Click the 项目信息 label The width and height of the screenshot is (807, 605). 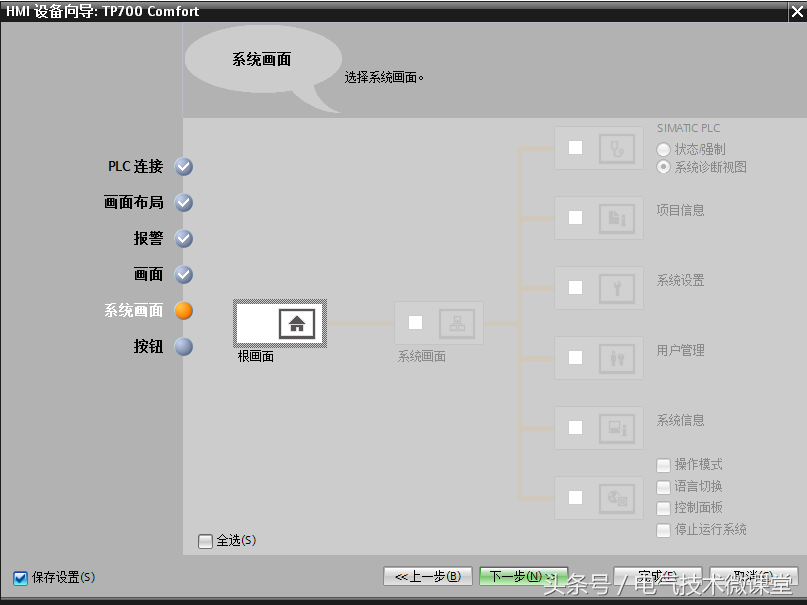[680, 210]
